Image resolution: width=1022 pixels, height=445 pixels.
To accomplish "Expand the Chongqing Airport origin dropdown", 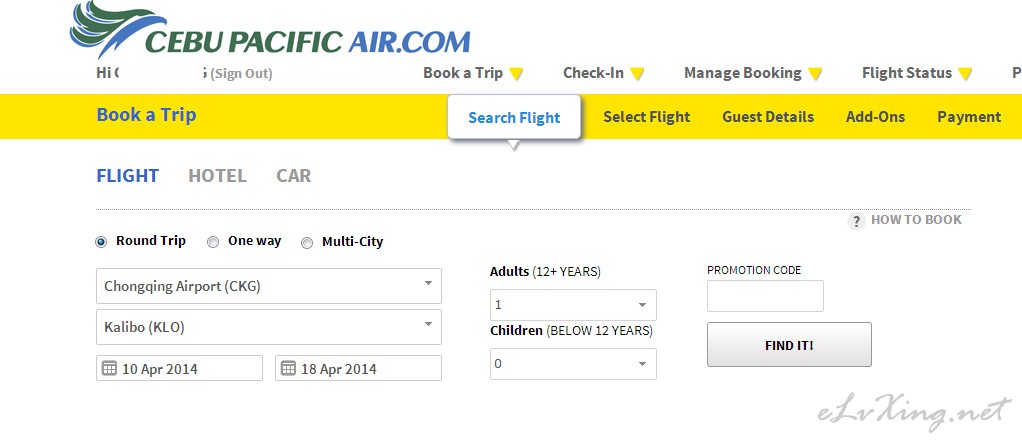I will 269,286.
